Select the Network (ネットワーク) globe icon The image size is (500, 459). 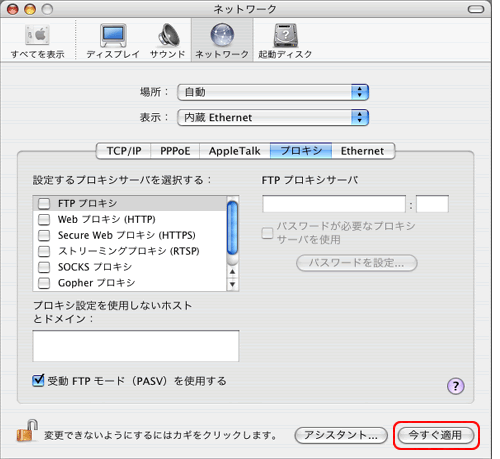click(222, 35)
